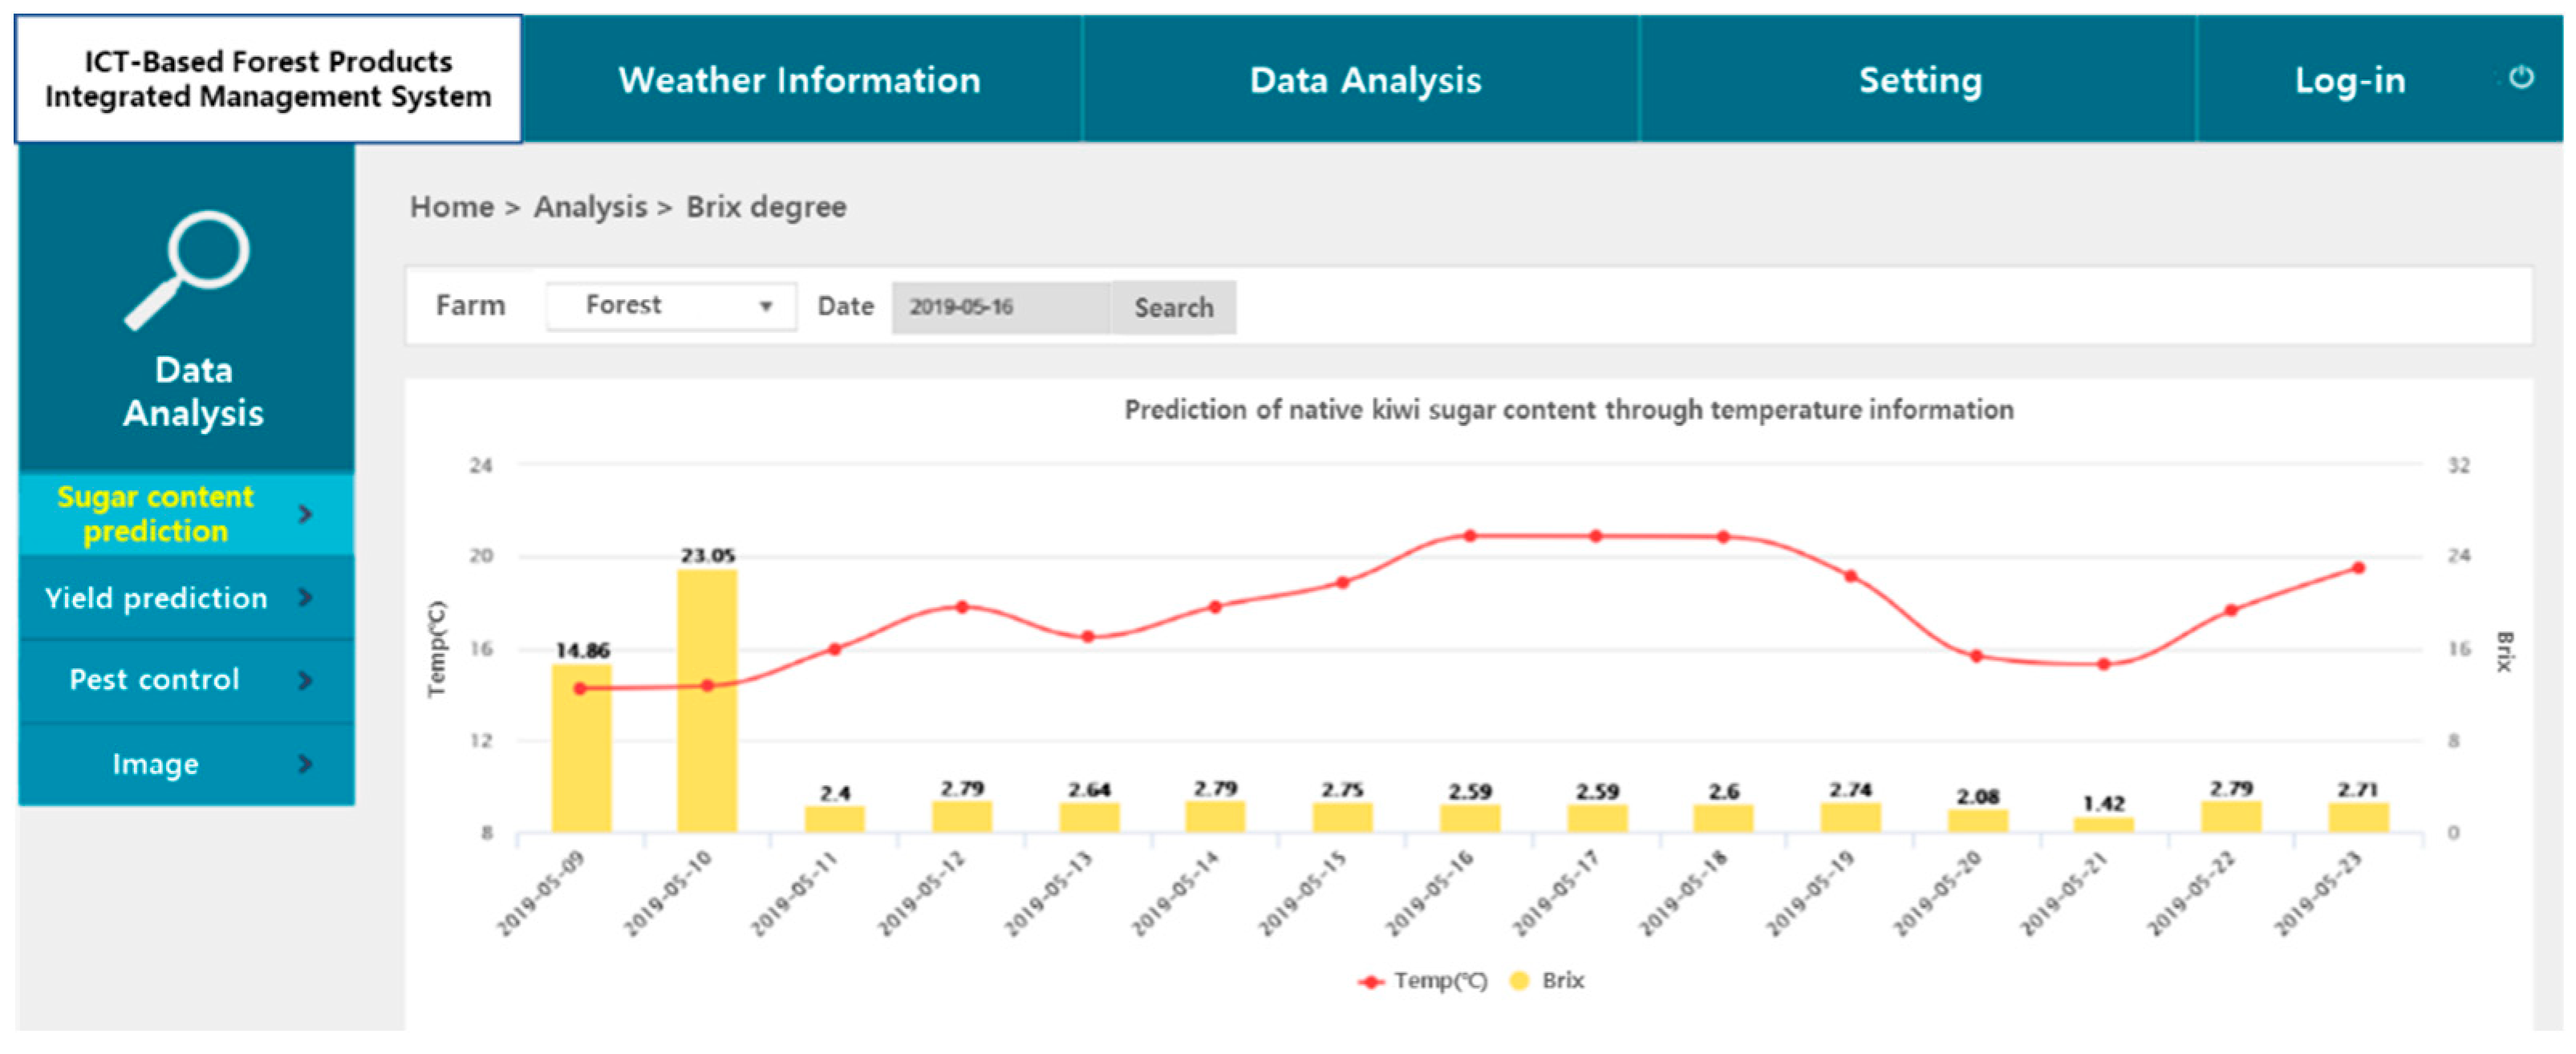The image size is (2576, 1054).
Task: Click the power icon beside Log-in
Action: coord(2521,78)
